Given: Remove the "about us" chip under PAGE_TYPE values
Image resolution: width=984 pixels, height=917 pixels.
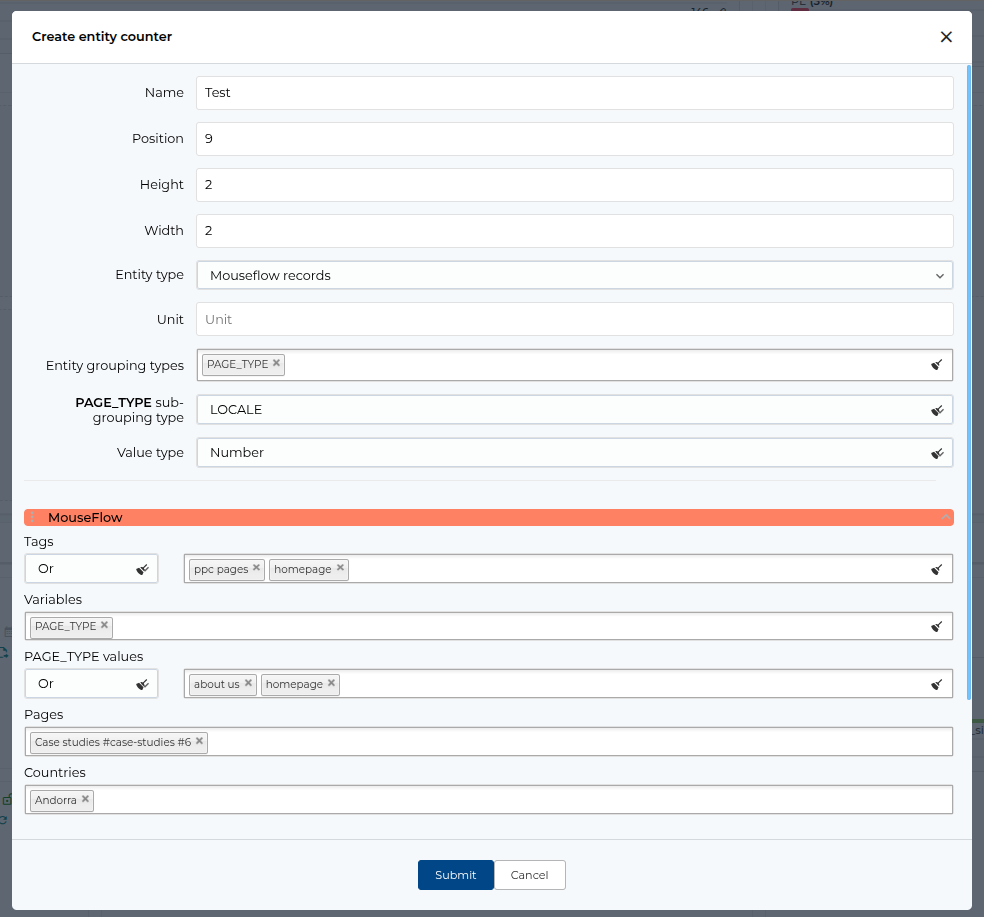Looking at the screenshot, I should point(248,684).
